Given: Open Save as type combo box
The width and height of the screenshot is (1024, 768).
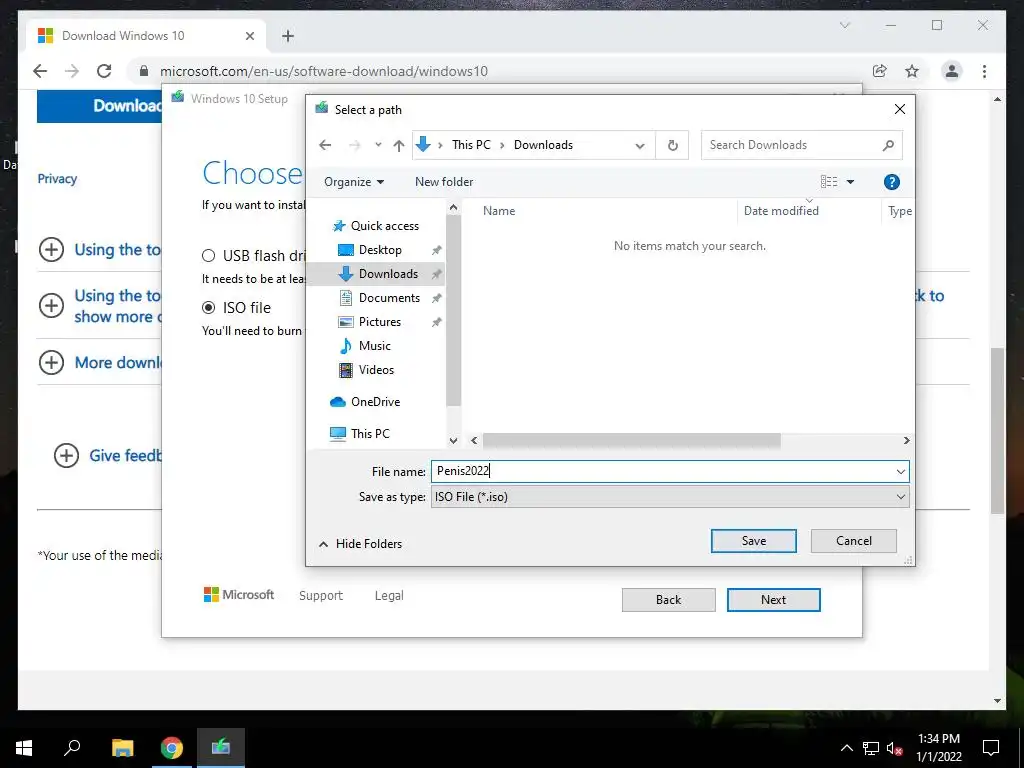Looking at the screenshot, I should coord(669,497).
